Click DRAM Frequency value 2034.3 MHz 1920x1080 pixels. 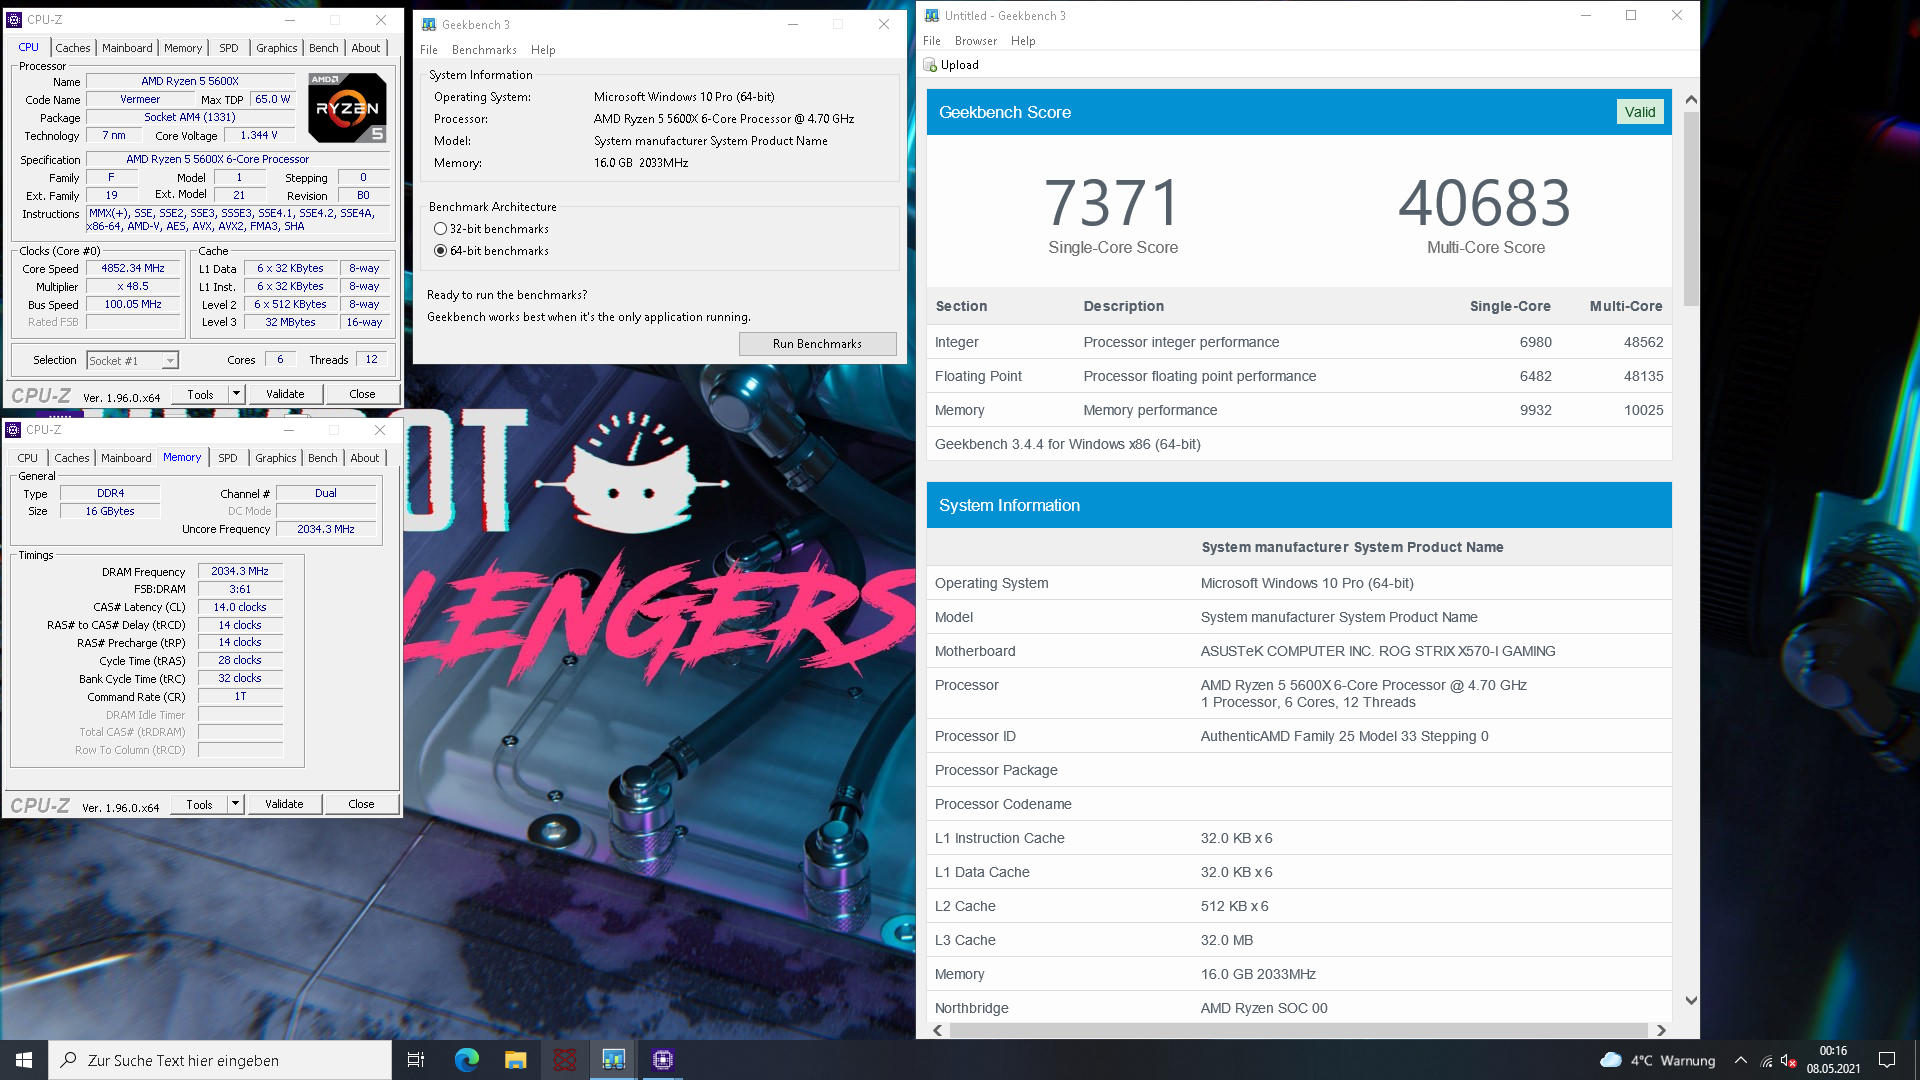240,571
